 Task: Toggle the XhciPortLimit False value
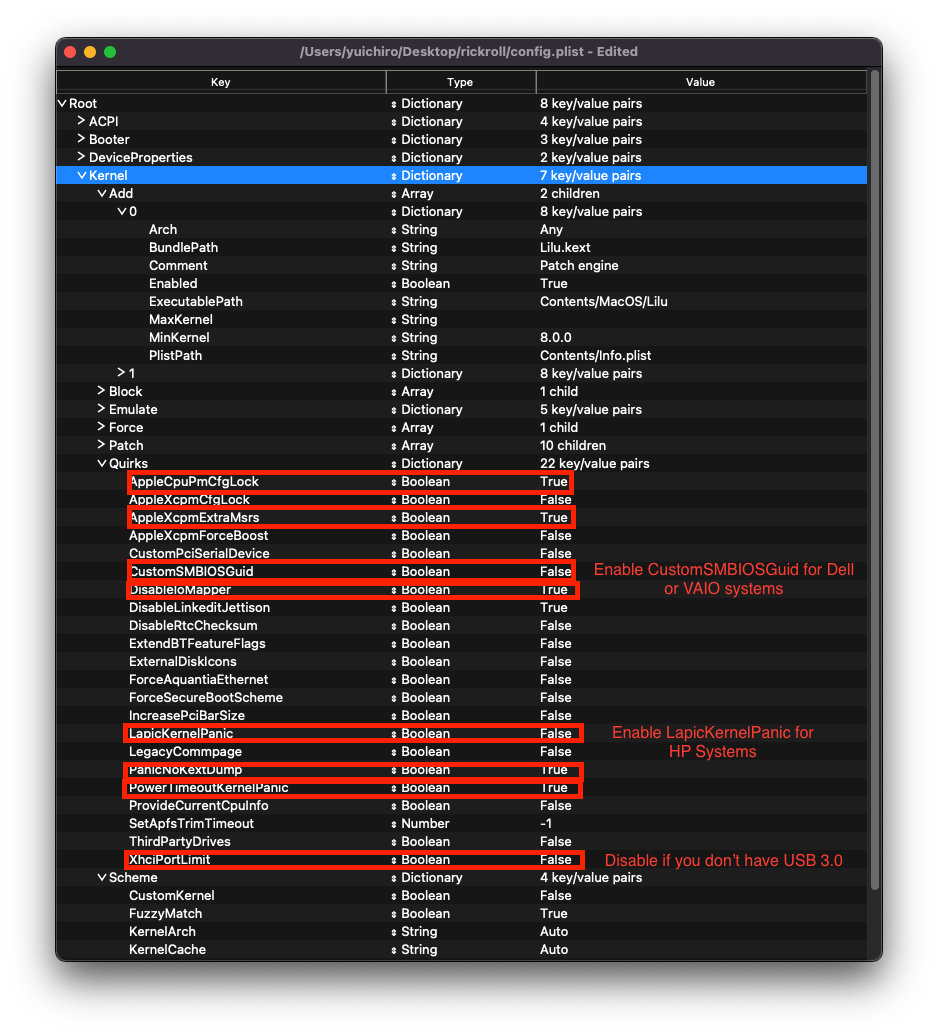click(x=556, y=860)
